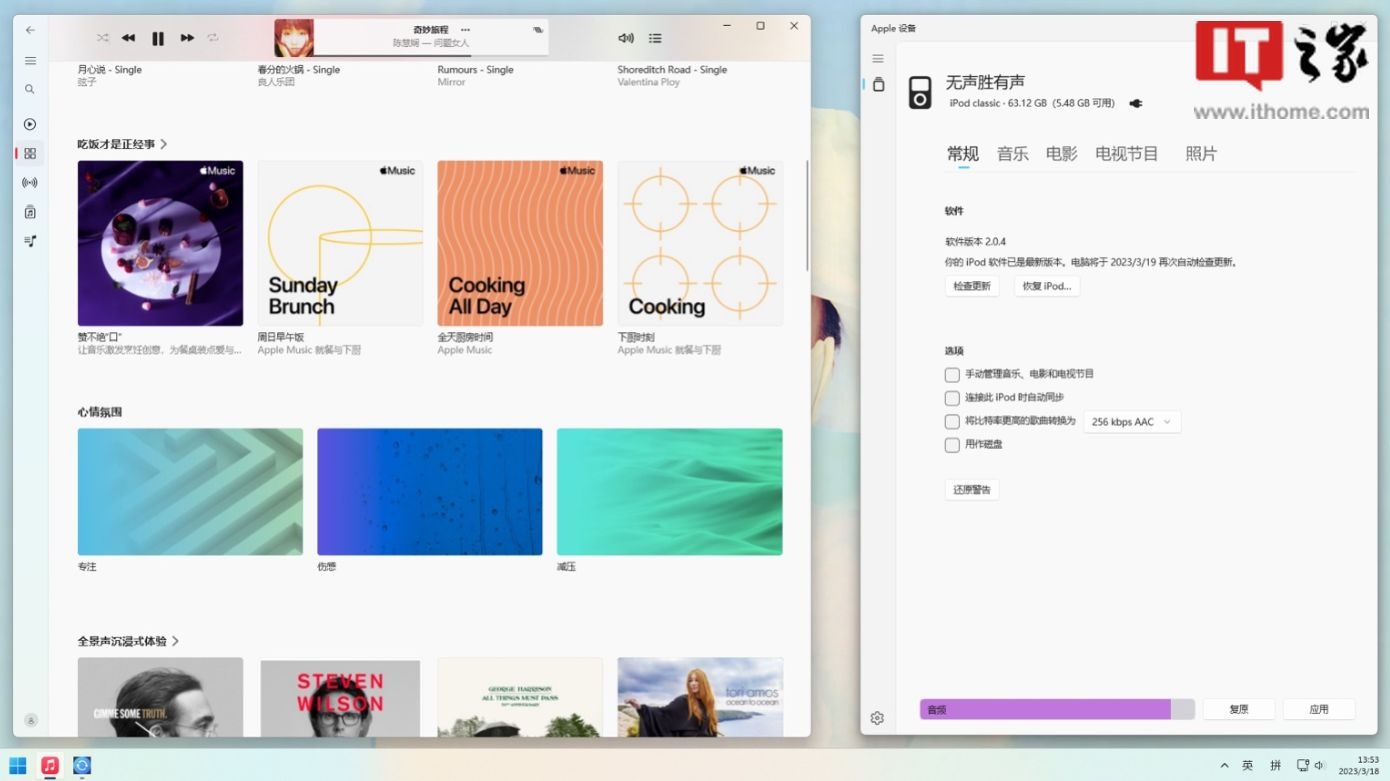This screenshot has width=1390, height=781.
Task: Pause the current song
Action: tap(158, 38)
